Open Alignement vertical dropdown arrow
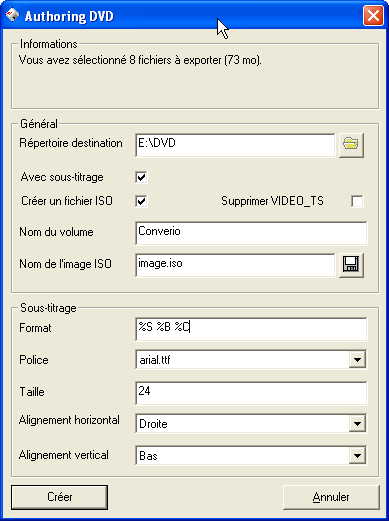The width and height of the screenshot is (389, 521). 357,455
